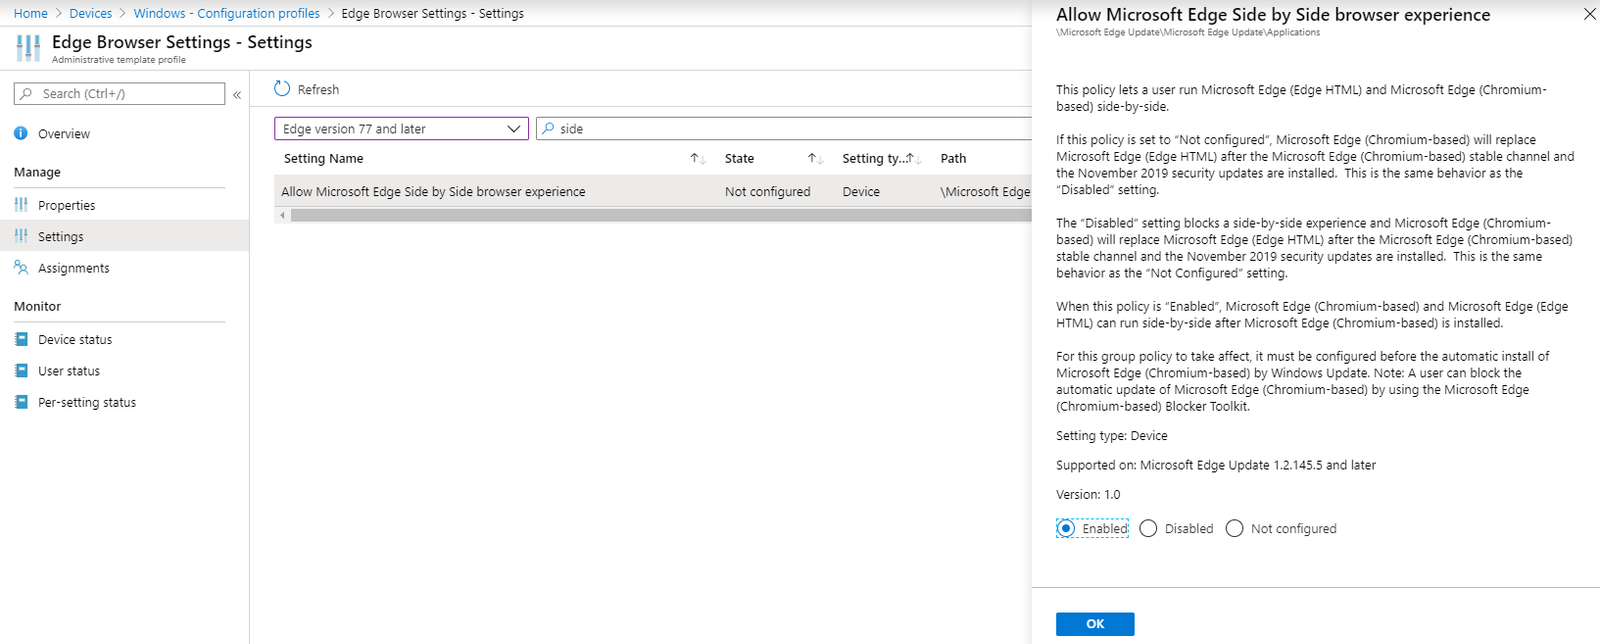Click the OK button

(1095, 624)
